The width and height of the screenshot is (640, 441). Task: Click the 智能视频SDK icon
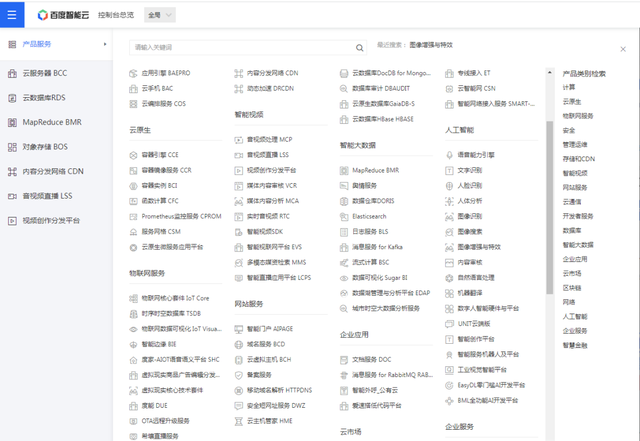click(239, 232)
